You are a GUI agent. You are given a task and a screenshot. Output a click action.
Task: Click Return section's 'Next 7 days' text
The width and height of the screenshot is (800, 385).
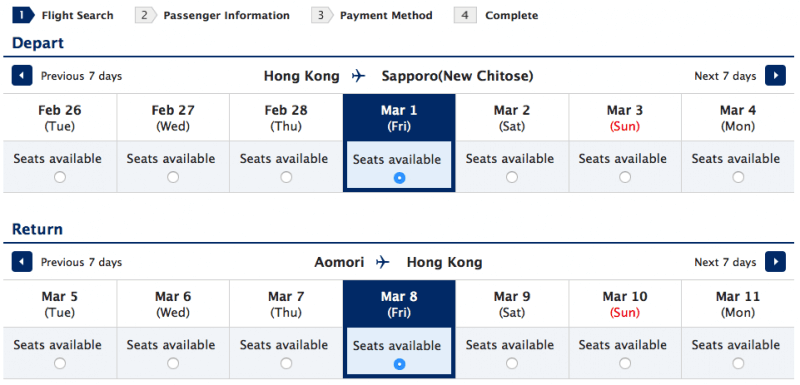click(725, 262)
